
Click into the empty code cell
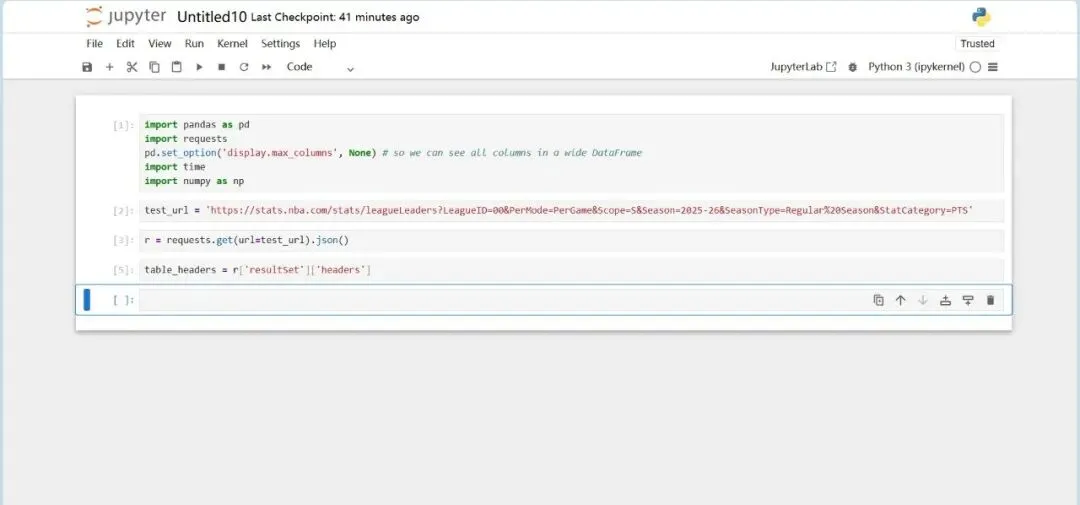[x=500, y=300]
